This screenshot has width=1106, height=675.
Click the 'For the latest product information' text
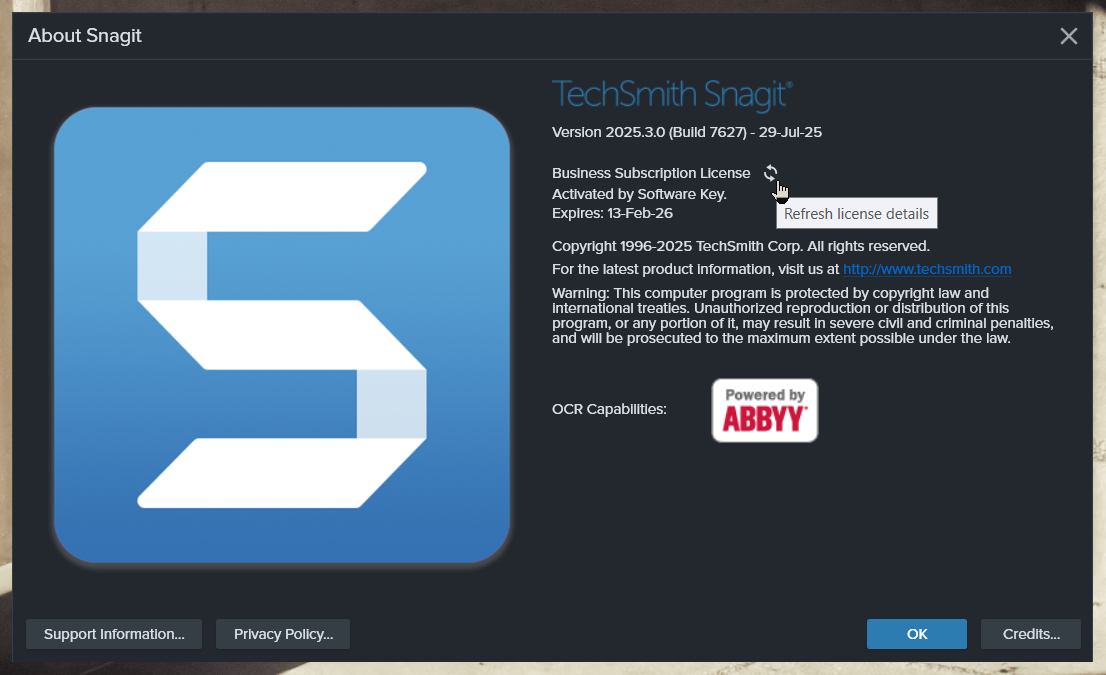(696, 269)
